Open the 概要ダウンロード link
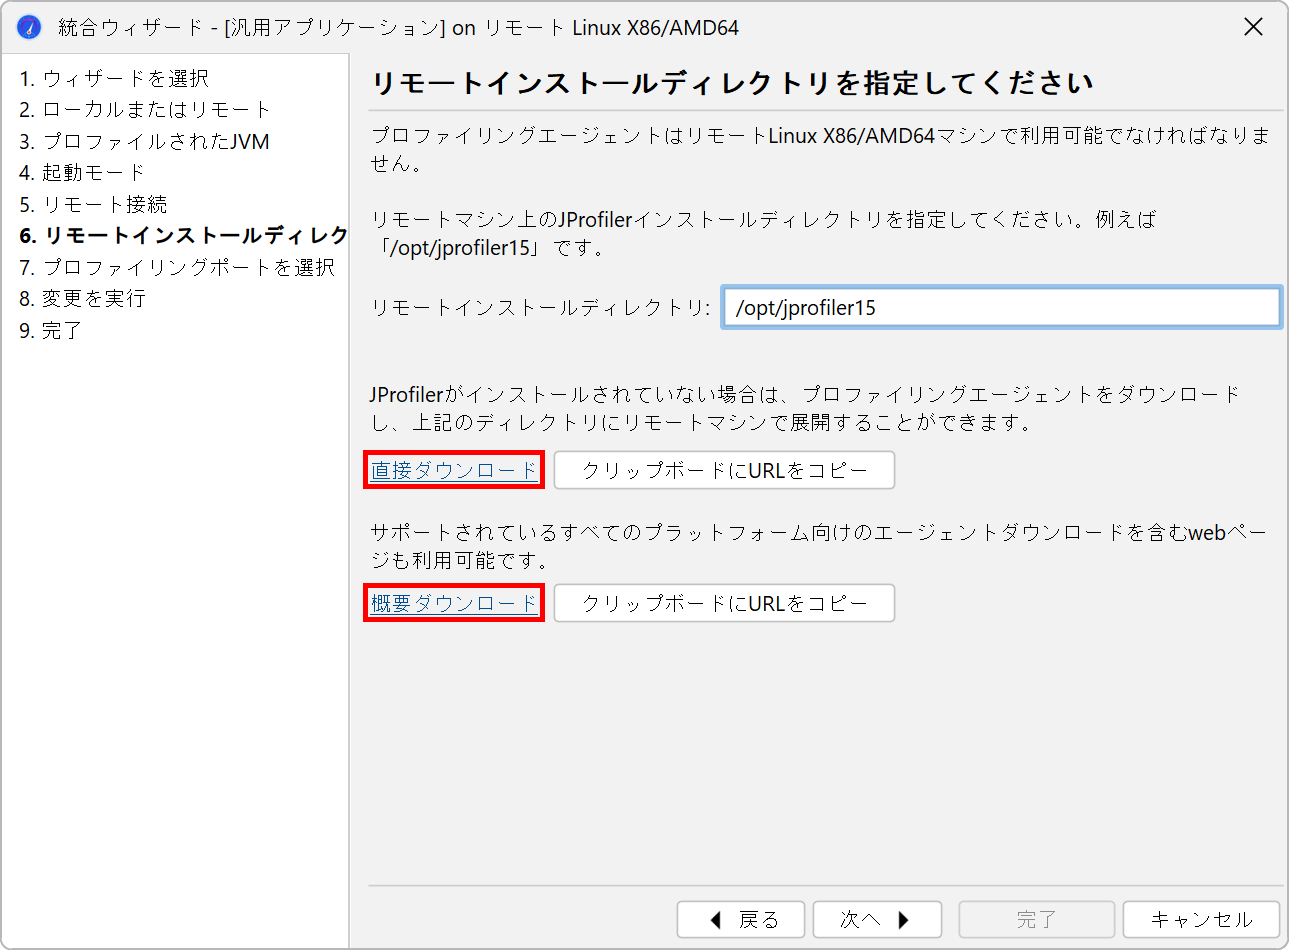 coord(454,603)
